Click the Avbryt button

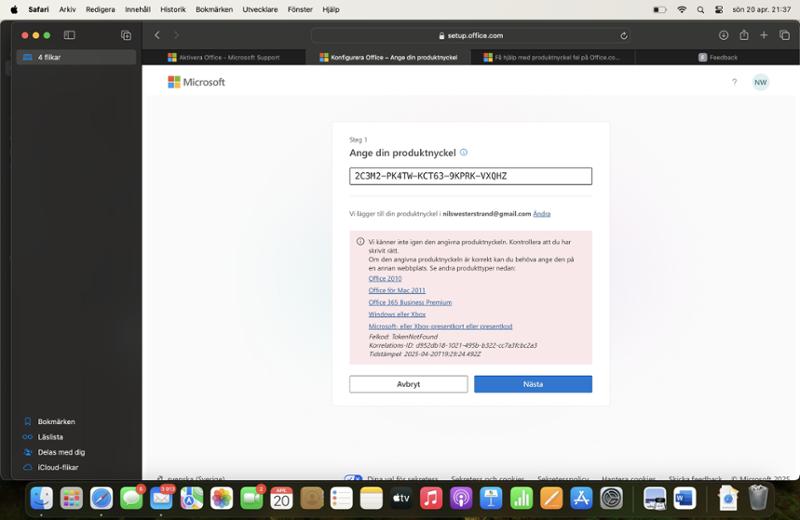(x=408, y=384)
